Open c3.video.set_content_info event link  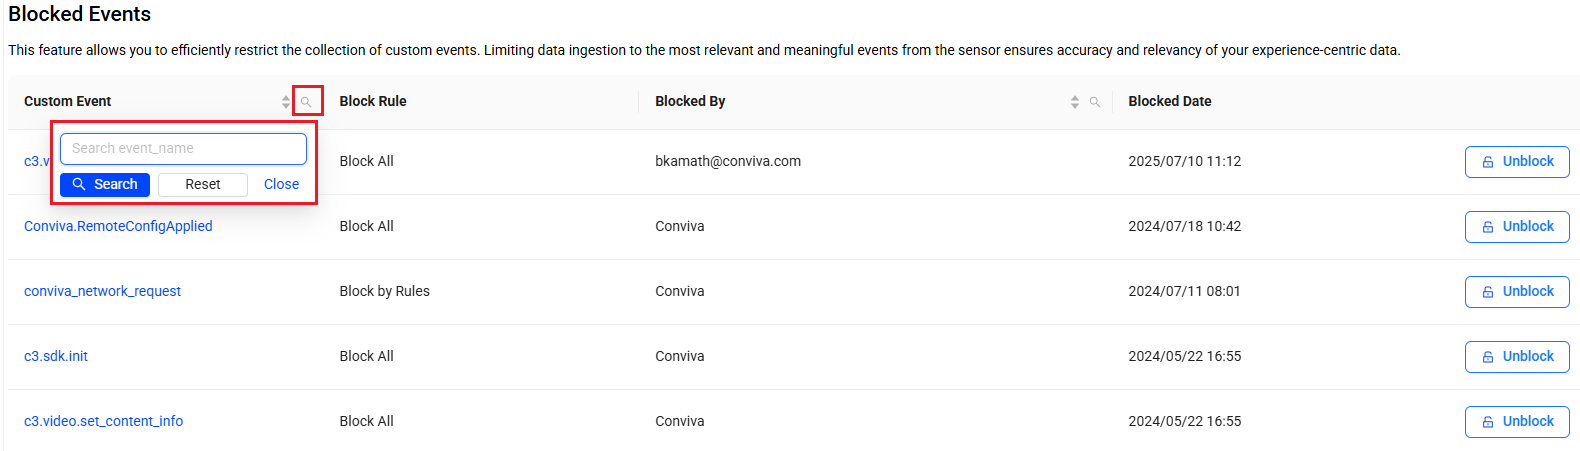point(104,422)
